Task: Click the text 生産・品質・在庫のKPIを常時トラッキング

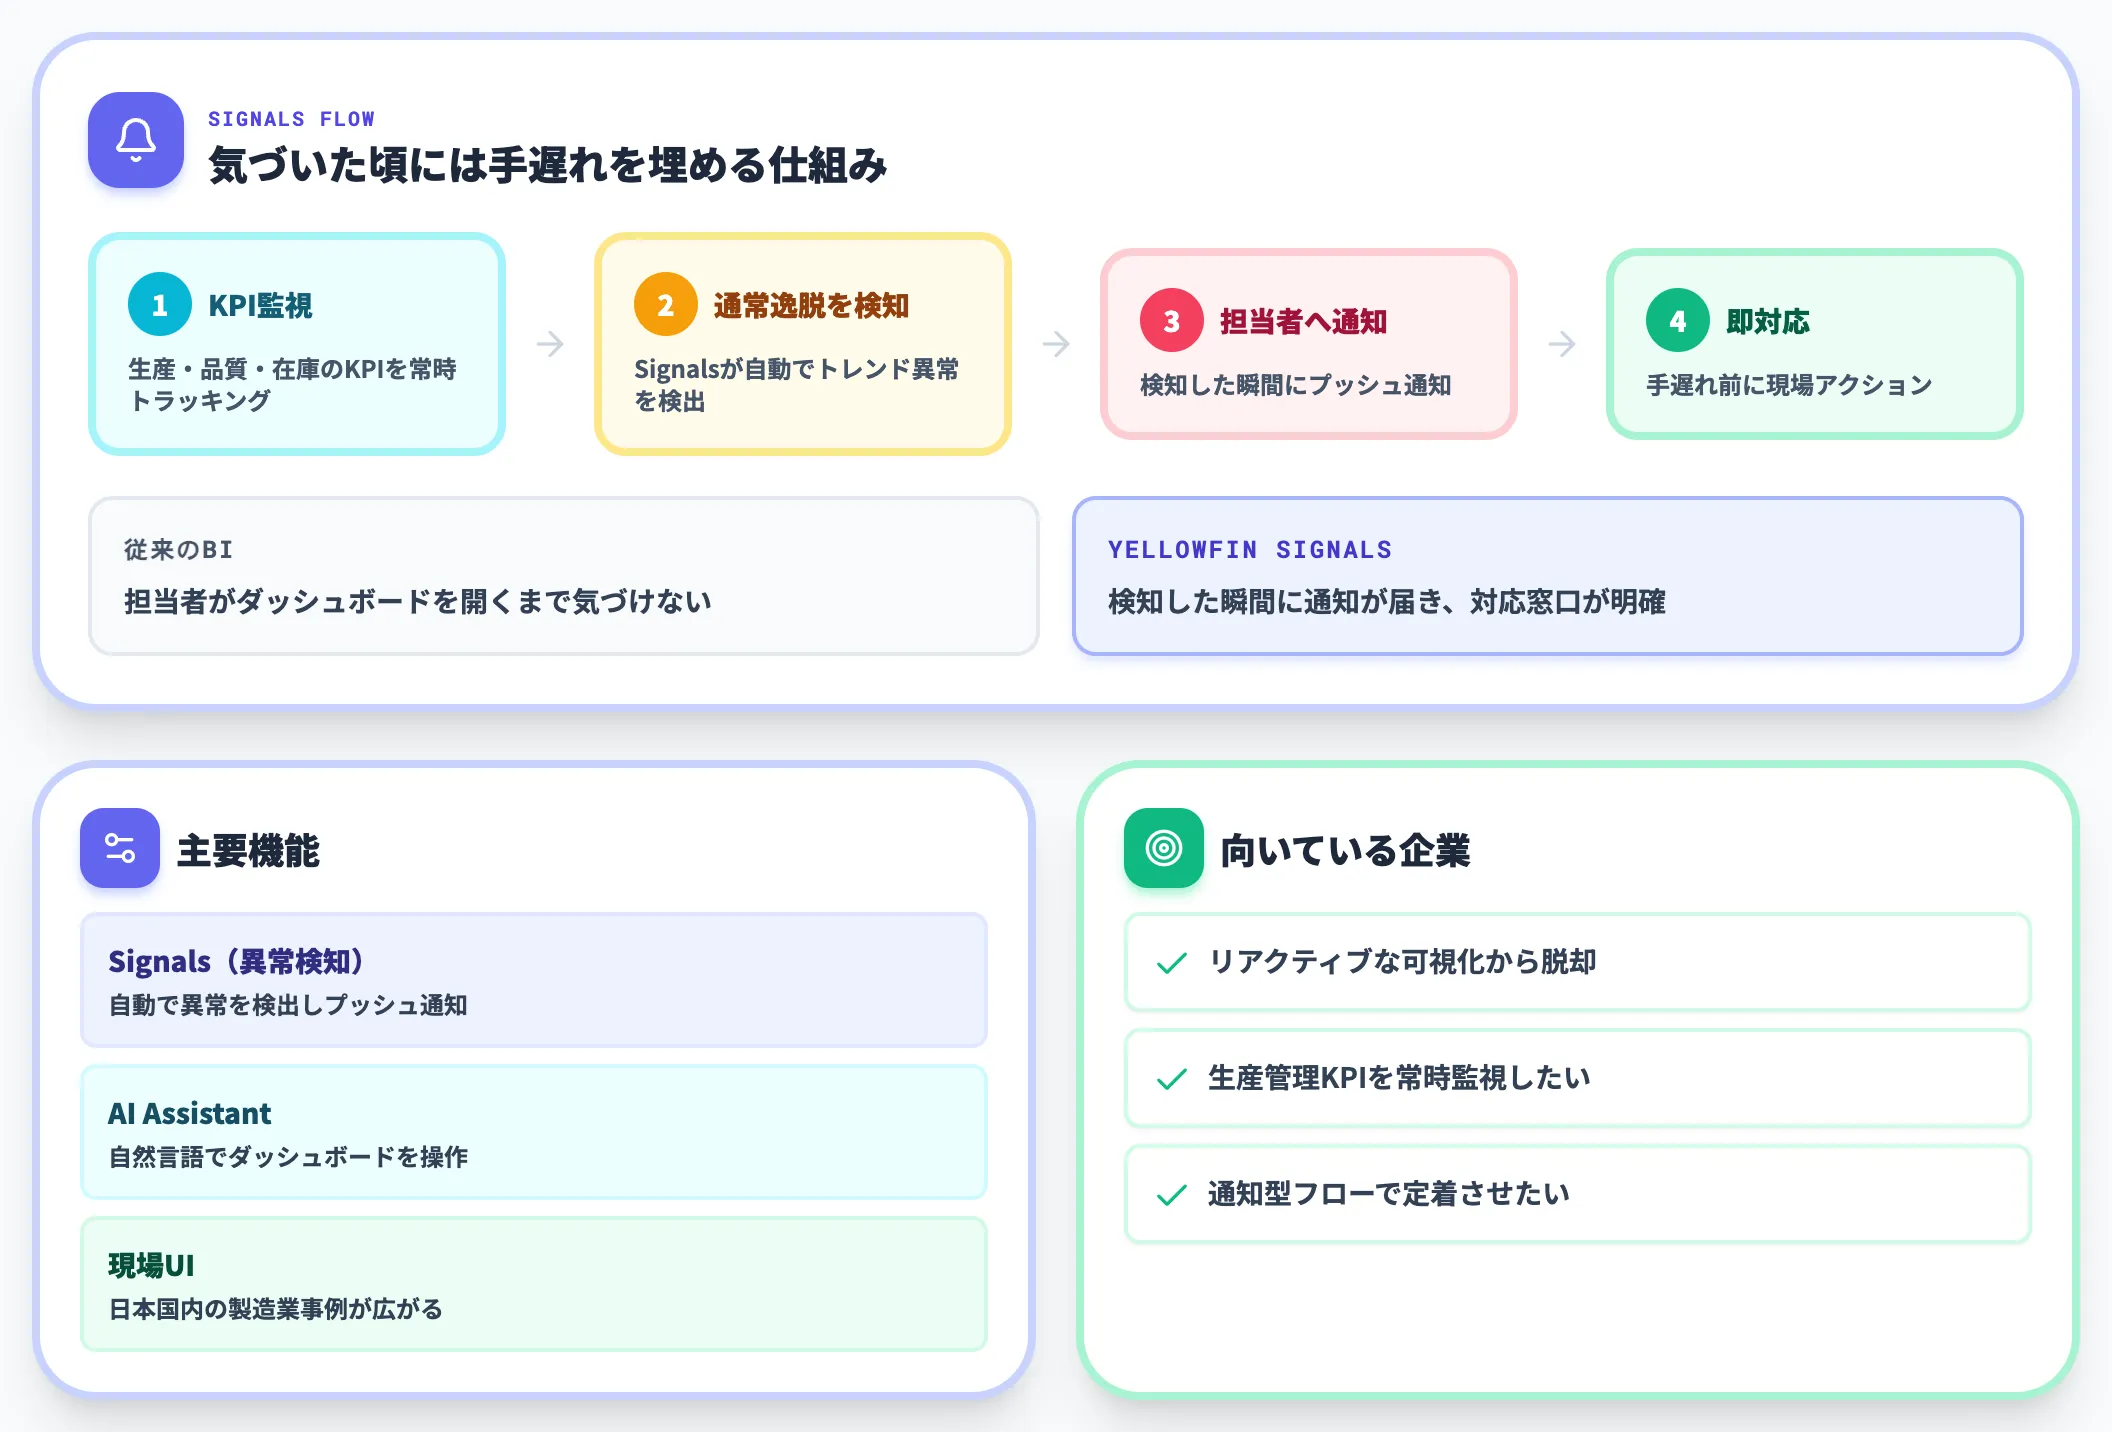Action: pos(292,385)
